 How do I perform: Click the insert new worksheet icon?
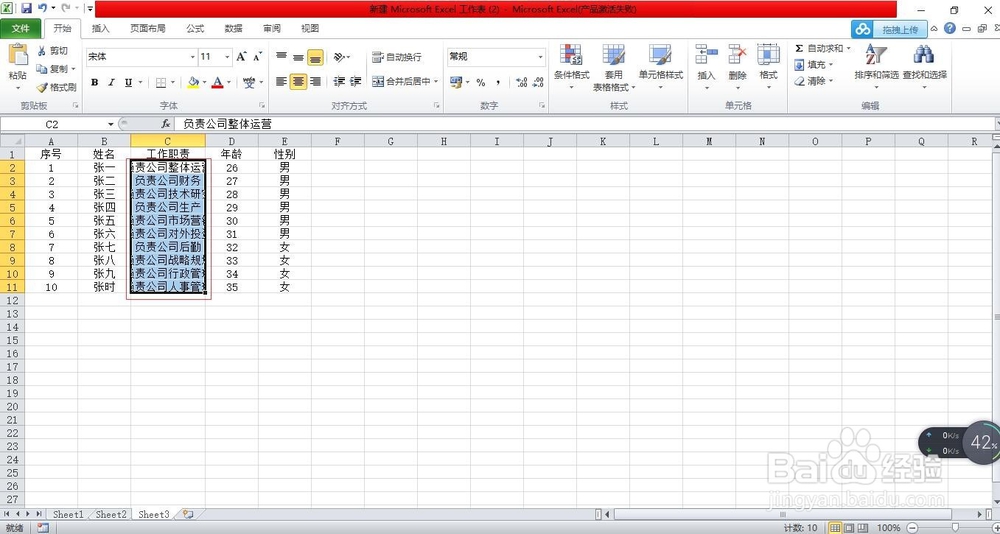coord(188,514)
